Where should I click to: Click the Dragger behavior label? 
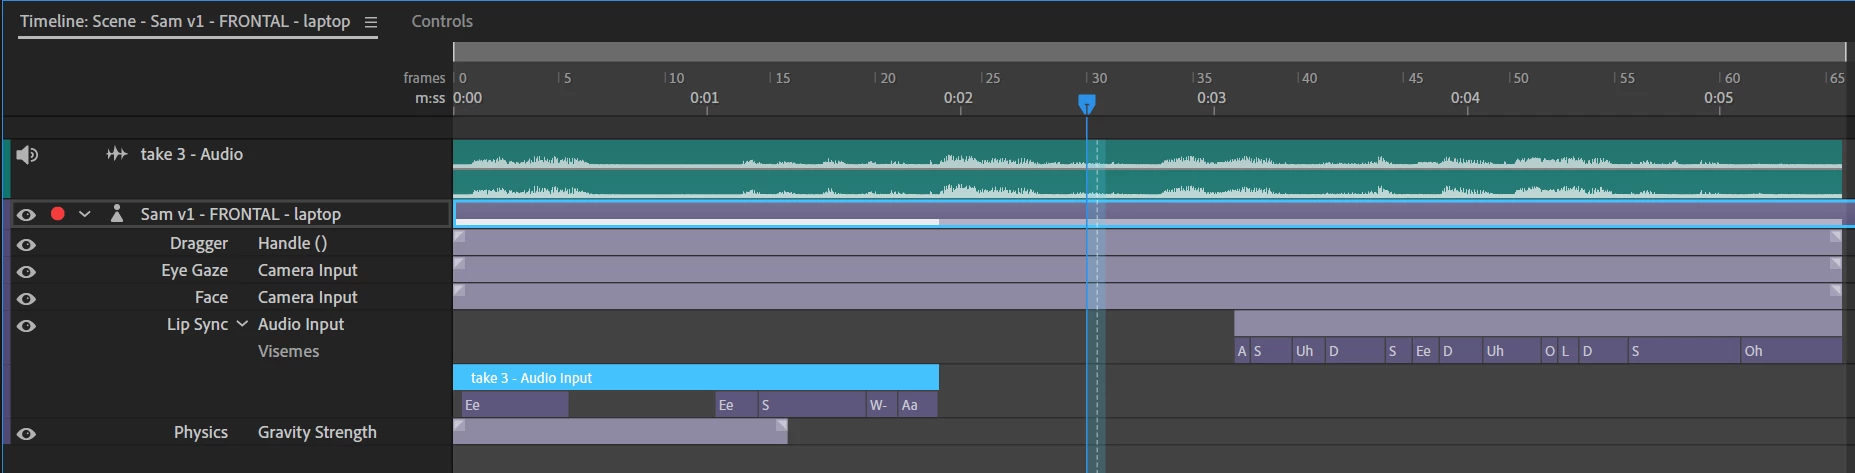[199, 243]
